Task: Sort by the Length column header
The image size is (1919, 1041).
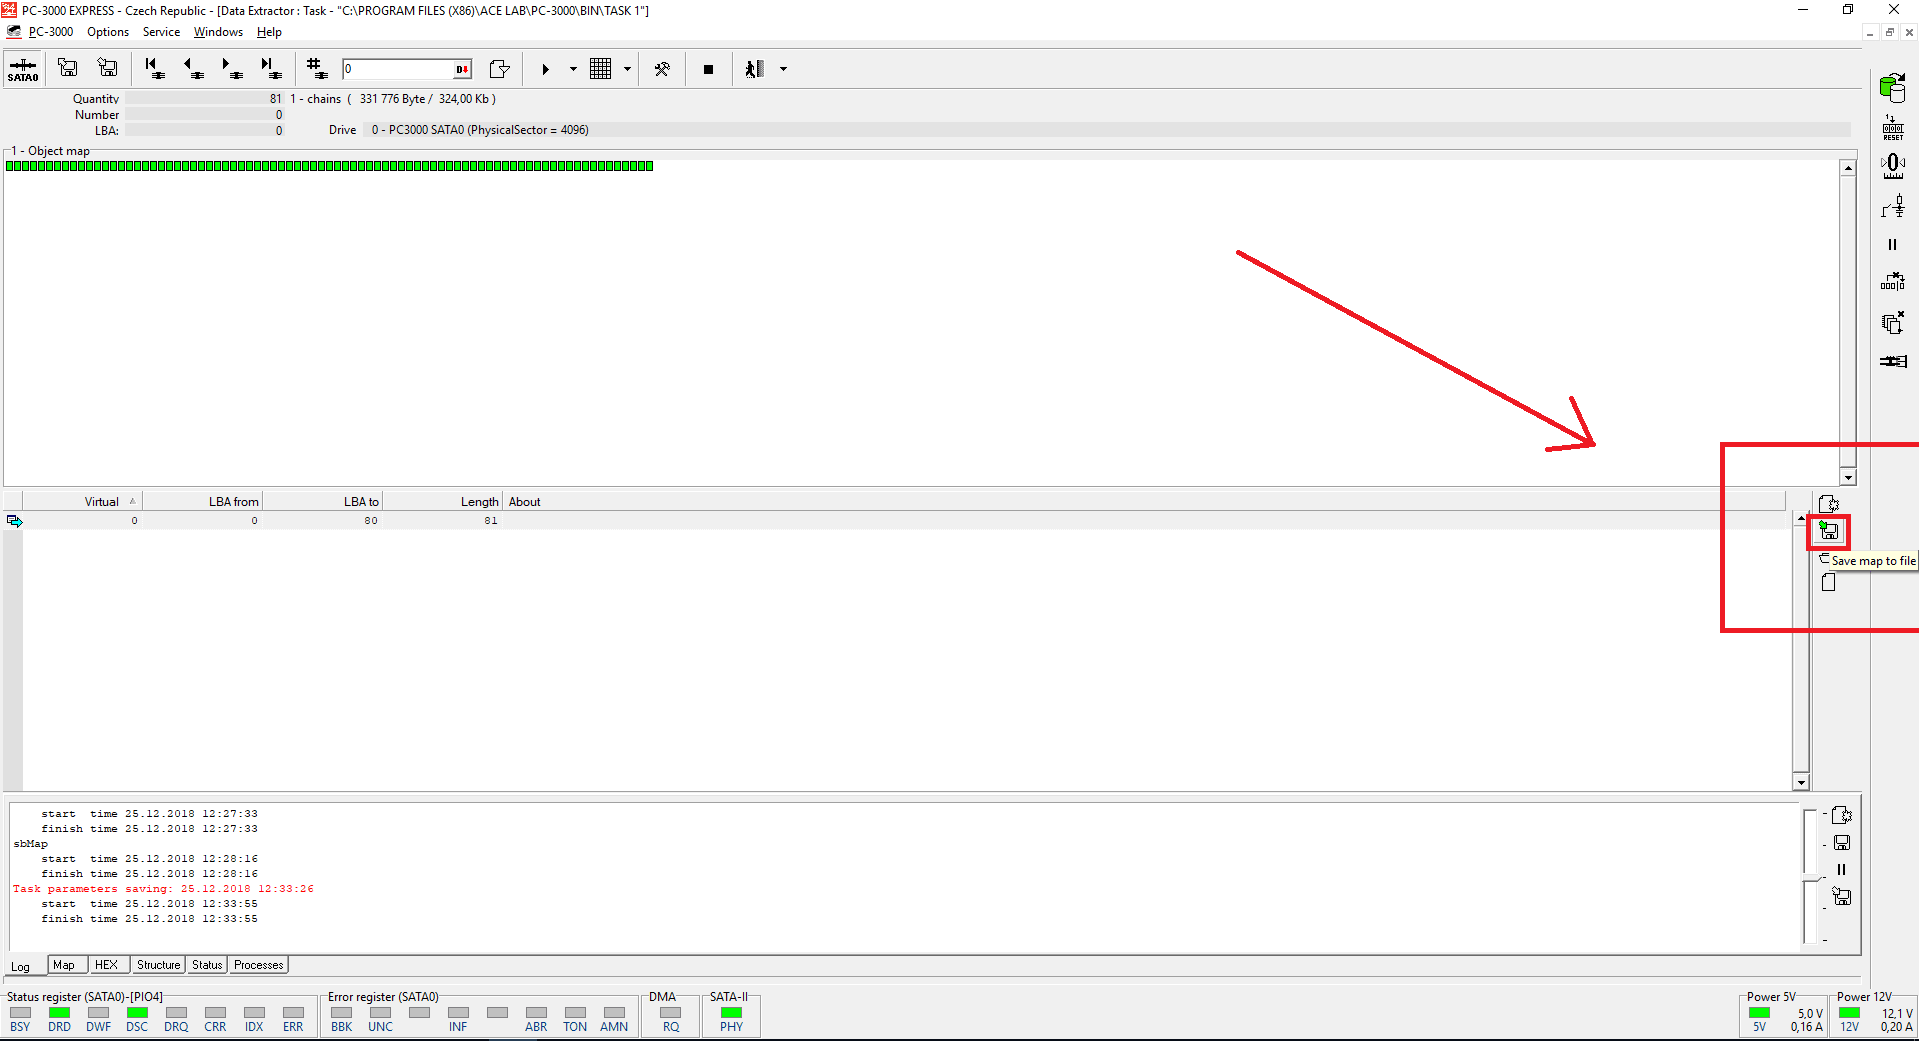Action: (442, 502)
